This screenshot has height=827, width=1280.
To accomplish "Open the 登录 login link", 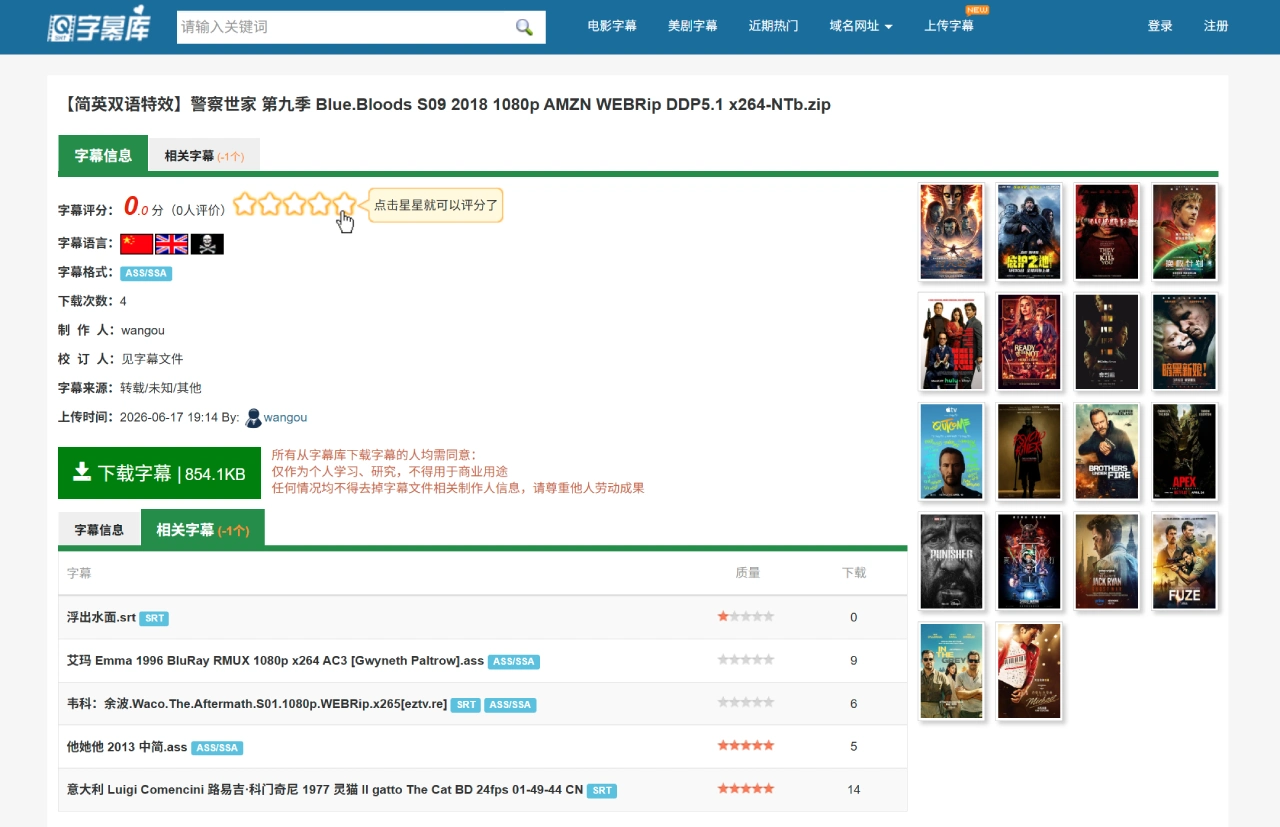I will tap(1160, 26).
